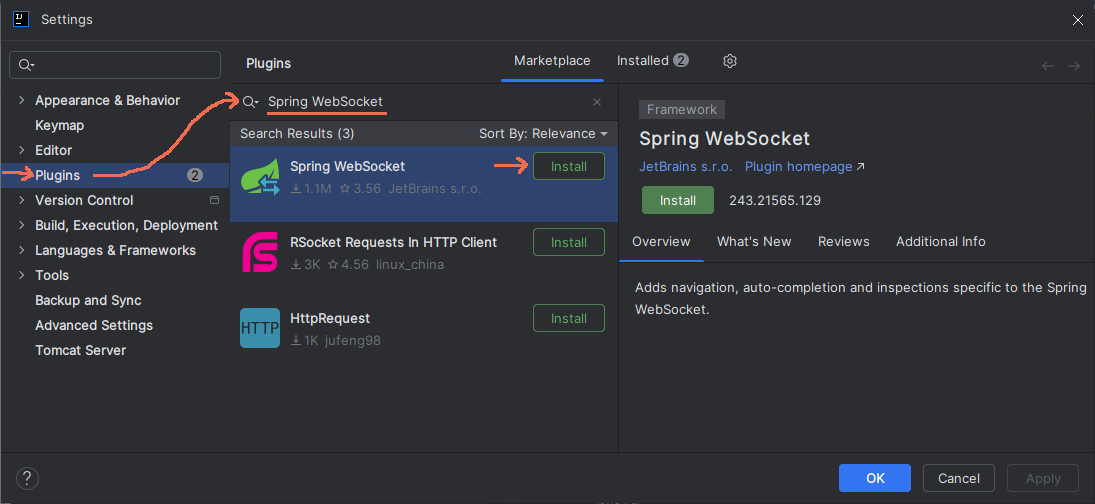Image resolution: width=1095 pixels, height=504 pixels.
Task: Clear the plugin search field with X
Action: [597, 102]
